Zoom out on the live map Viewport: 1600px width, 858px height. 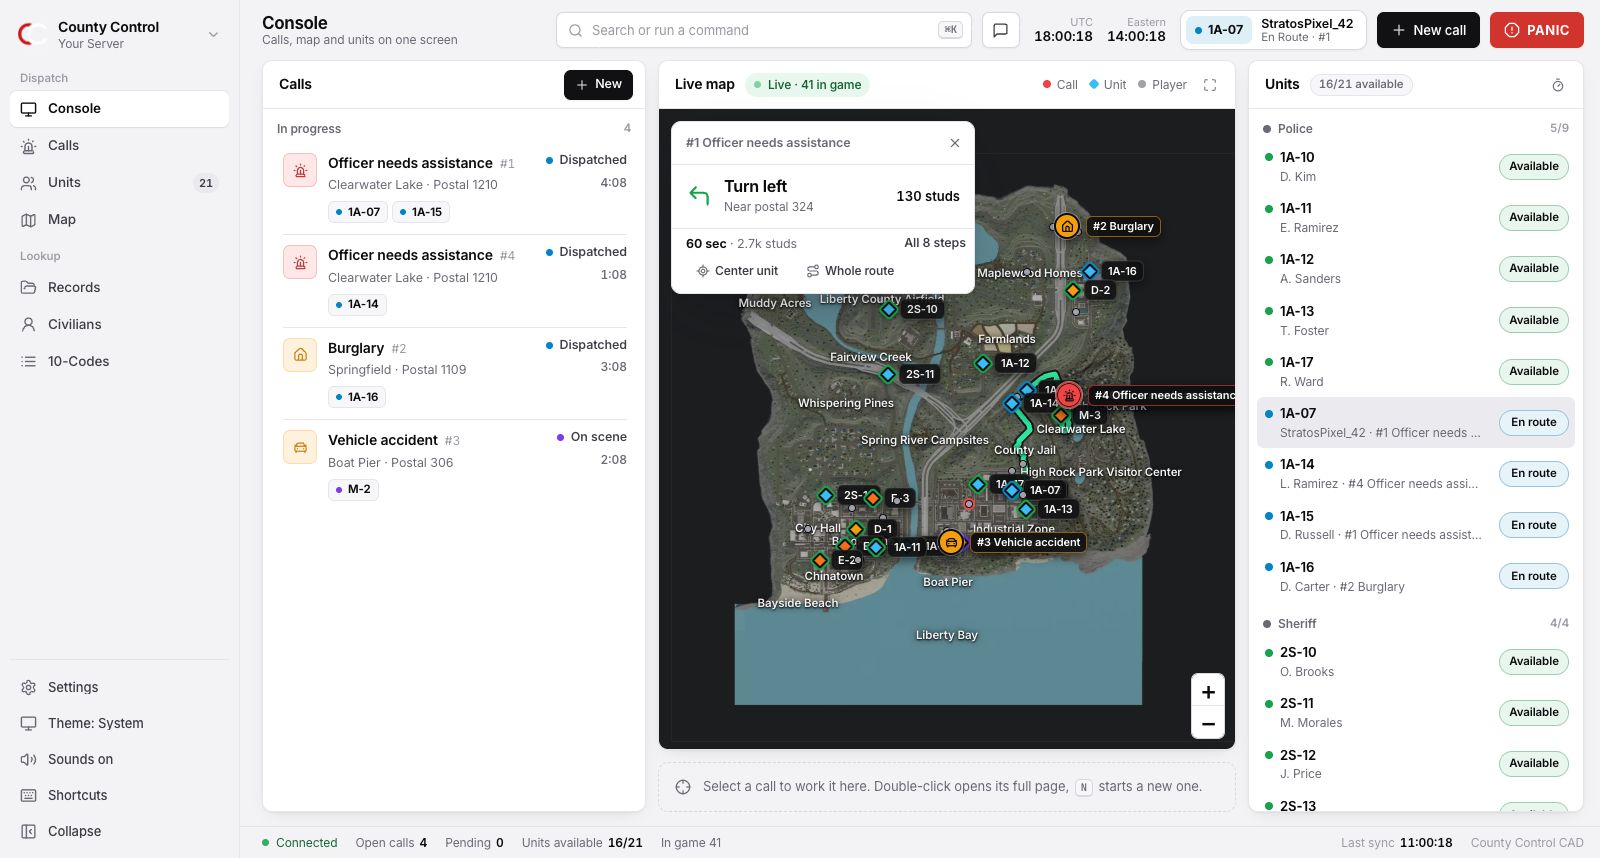tap(1208, 723)
